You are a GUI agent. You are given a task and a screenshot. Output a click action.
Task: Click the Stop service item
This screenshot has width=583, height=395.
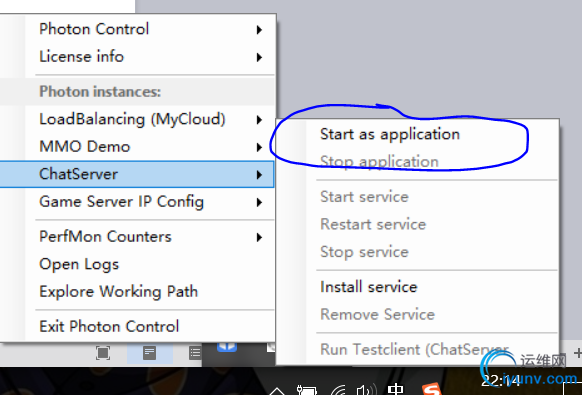click(418, 252)
